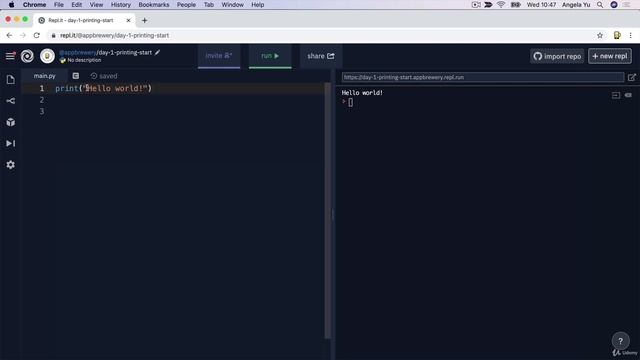Open the debugger icon in sidebar
Viewport: 640px width, 360px height.
click(11, 143)
